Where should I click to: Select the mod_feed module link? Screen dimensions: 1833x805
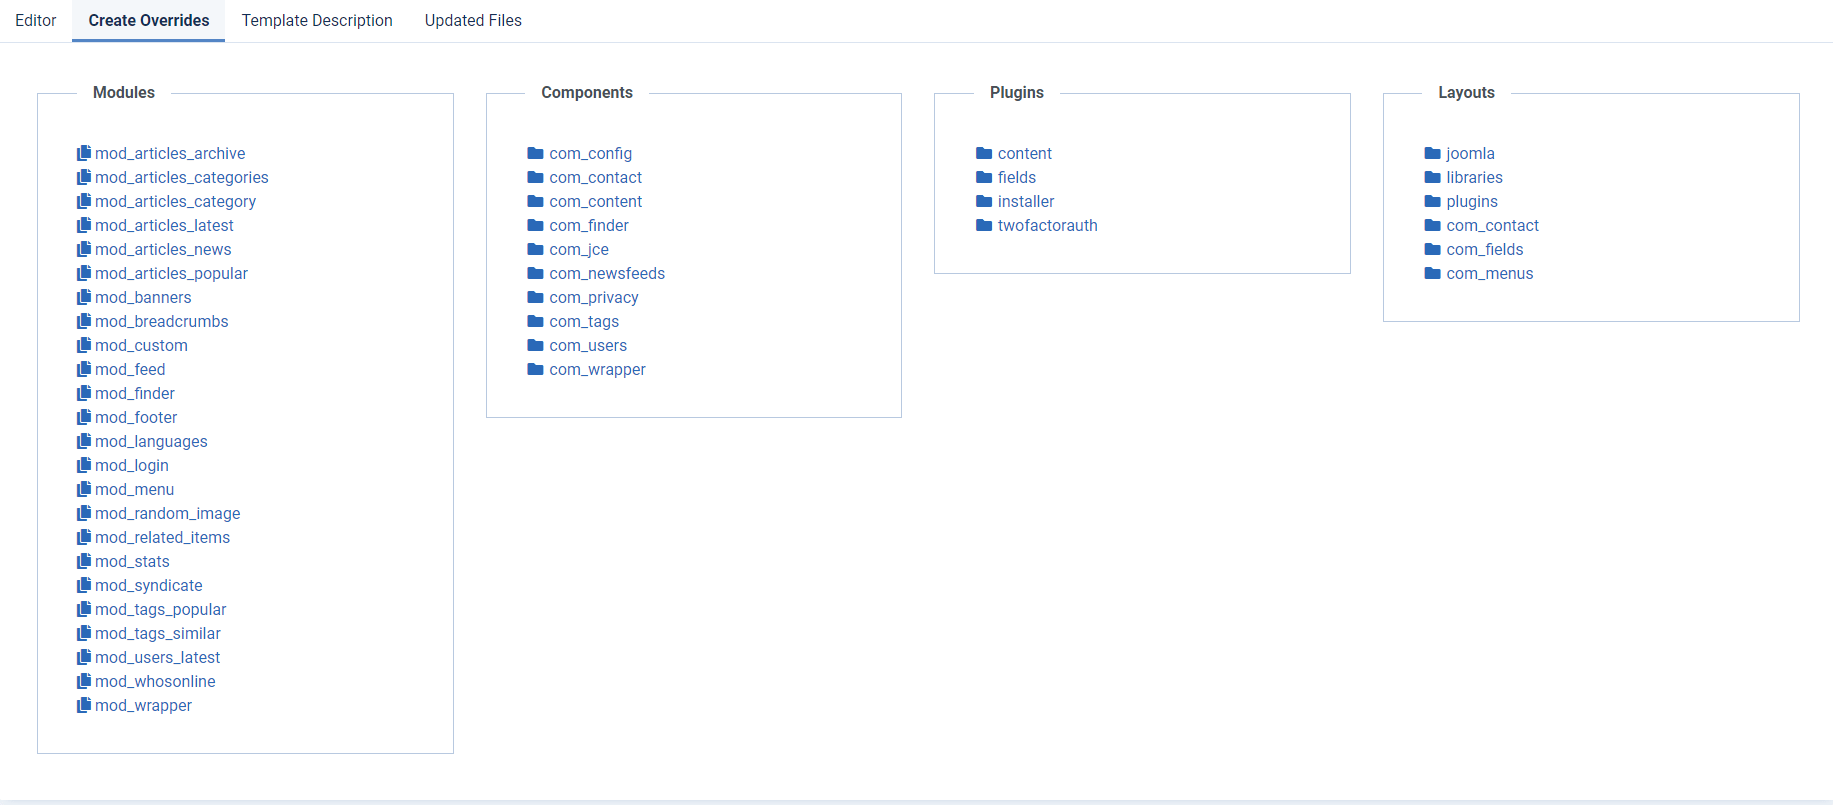130,369
